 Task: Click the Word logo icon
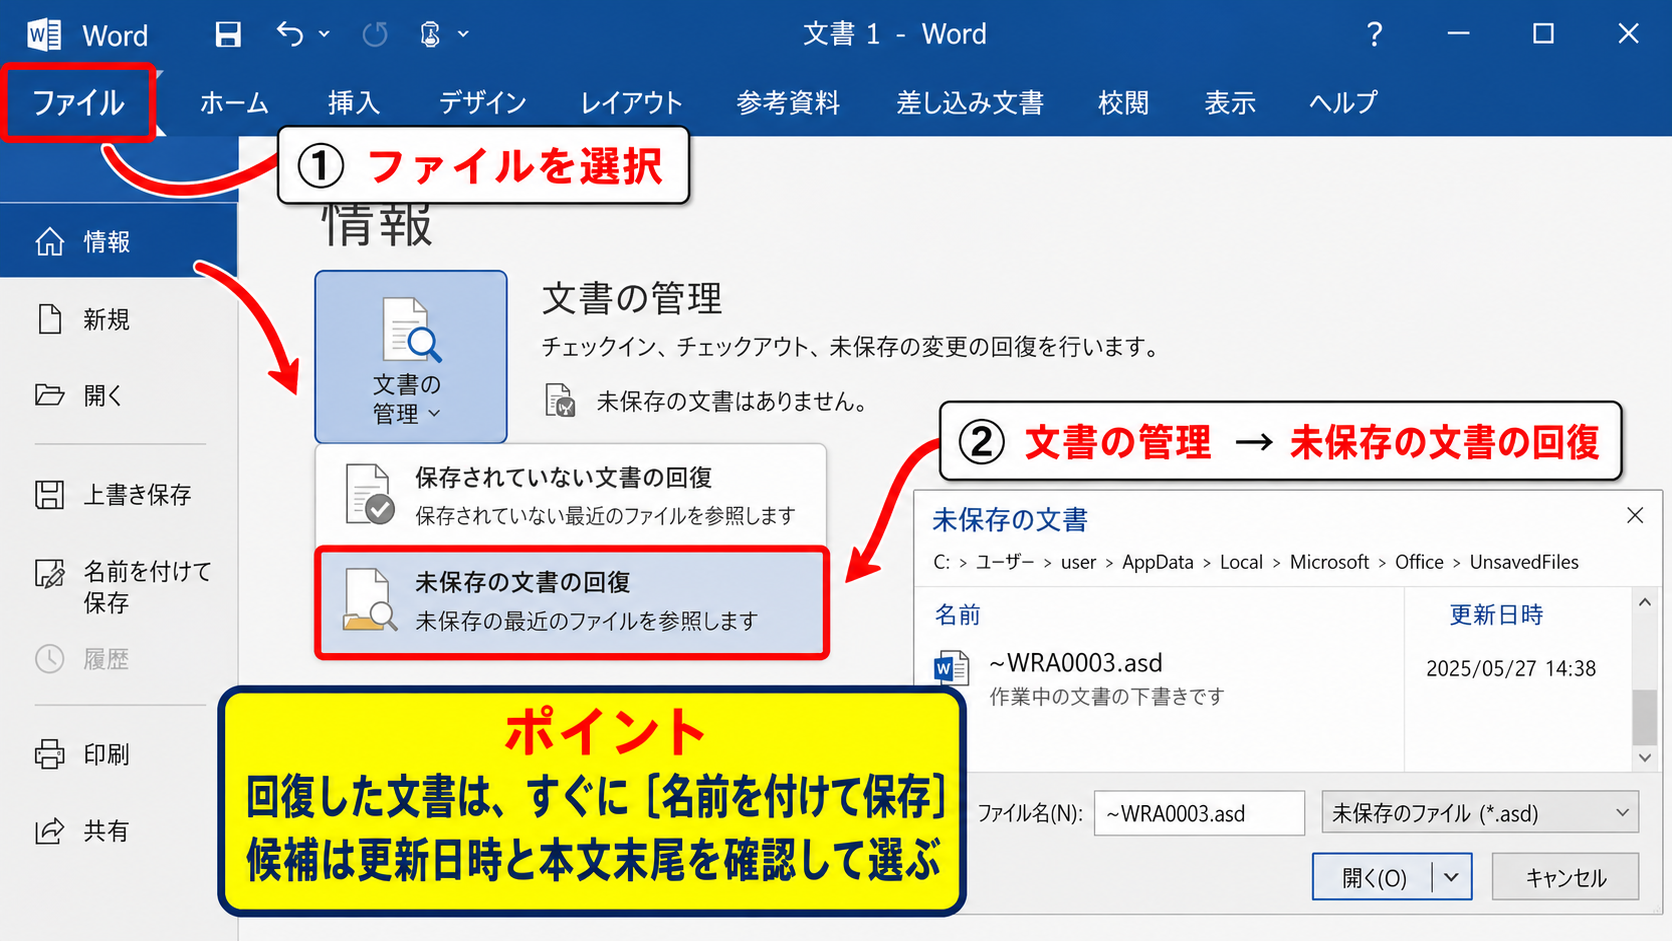point(44,35)
